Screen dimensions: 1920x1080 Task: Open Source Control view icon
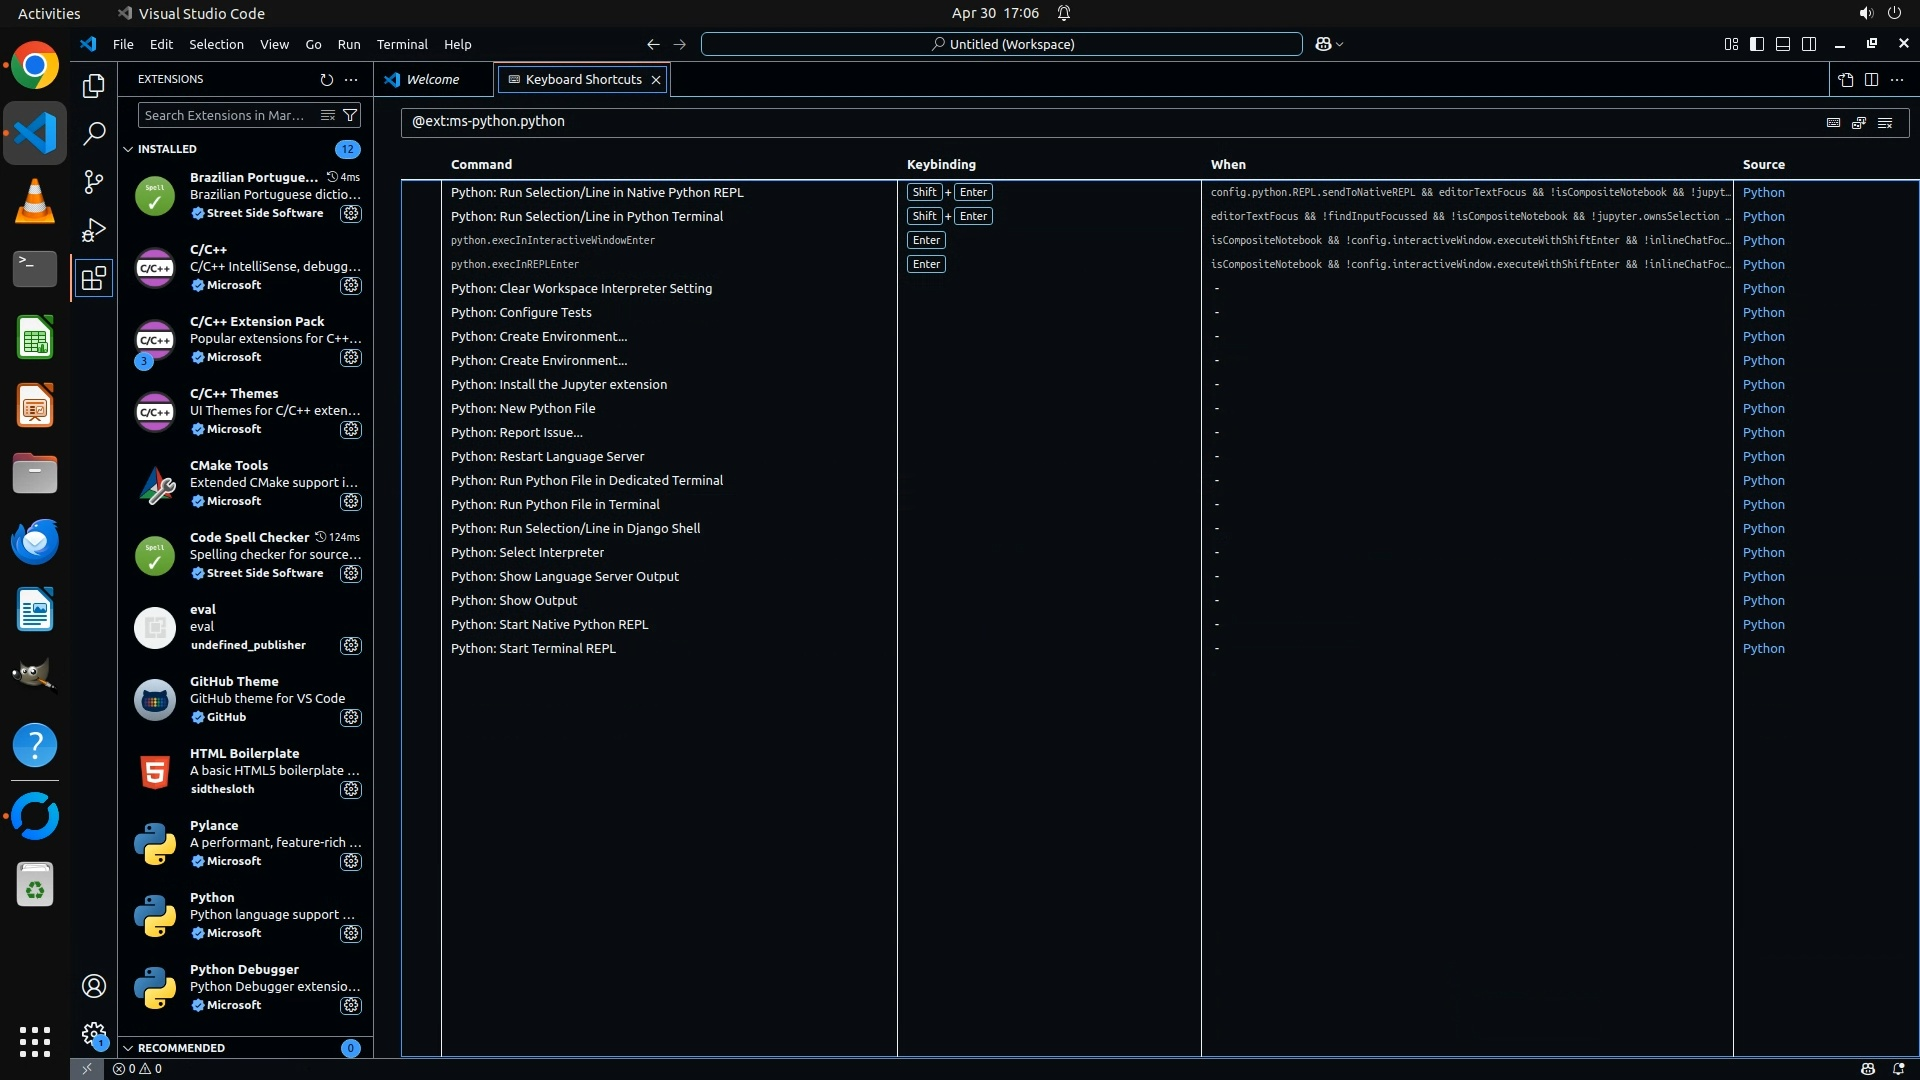(93, 181)
